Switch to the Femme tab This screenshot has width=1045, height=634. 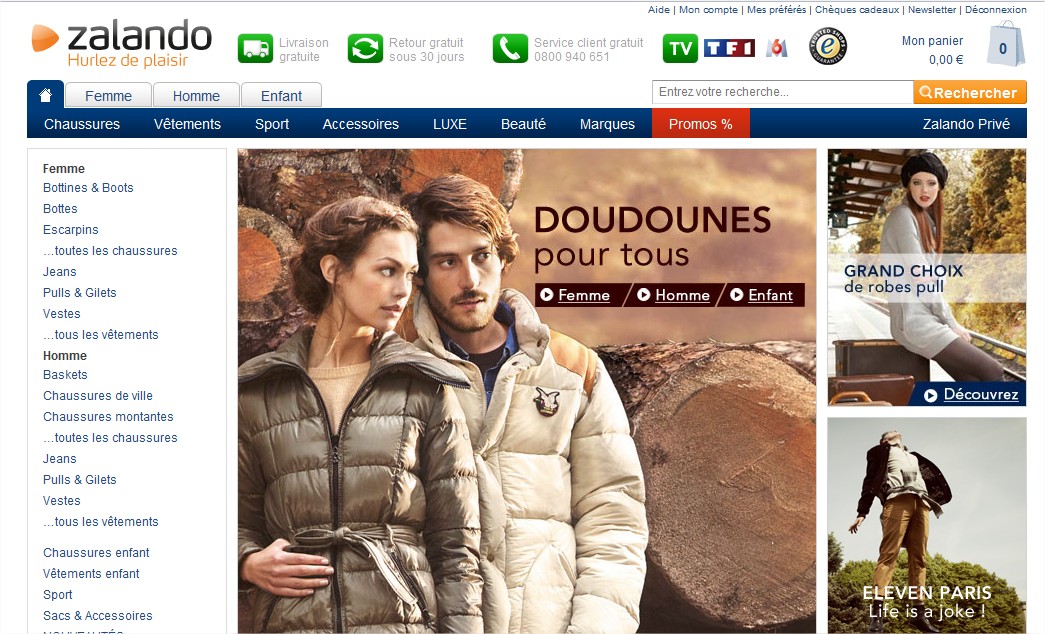pos(108,96)
